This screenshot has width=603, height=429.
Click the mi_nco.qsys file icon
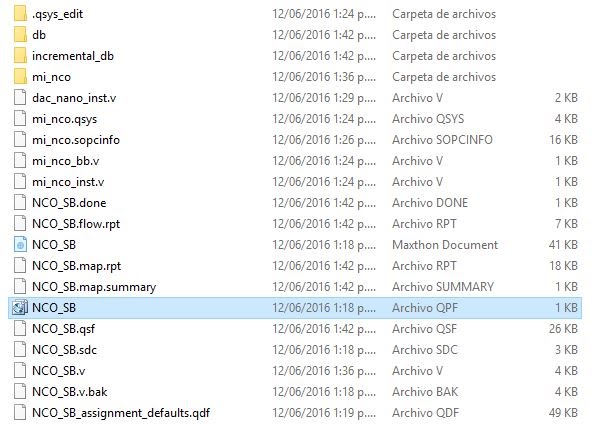click(x=20, y=119)
